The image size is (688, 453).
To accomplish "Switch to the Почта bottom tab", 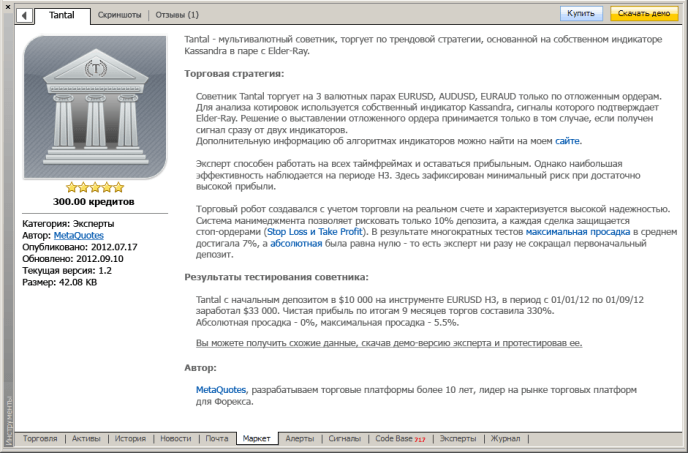I will (217, 439).
